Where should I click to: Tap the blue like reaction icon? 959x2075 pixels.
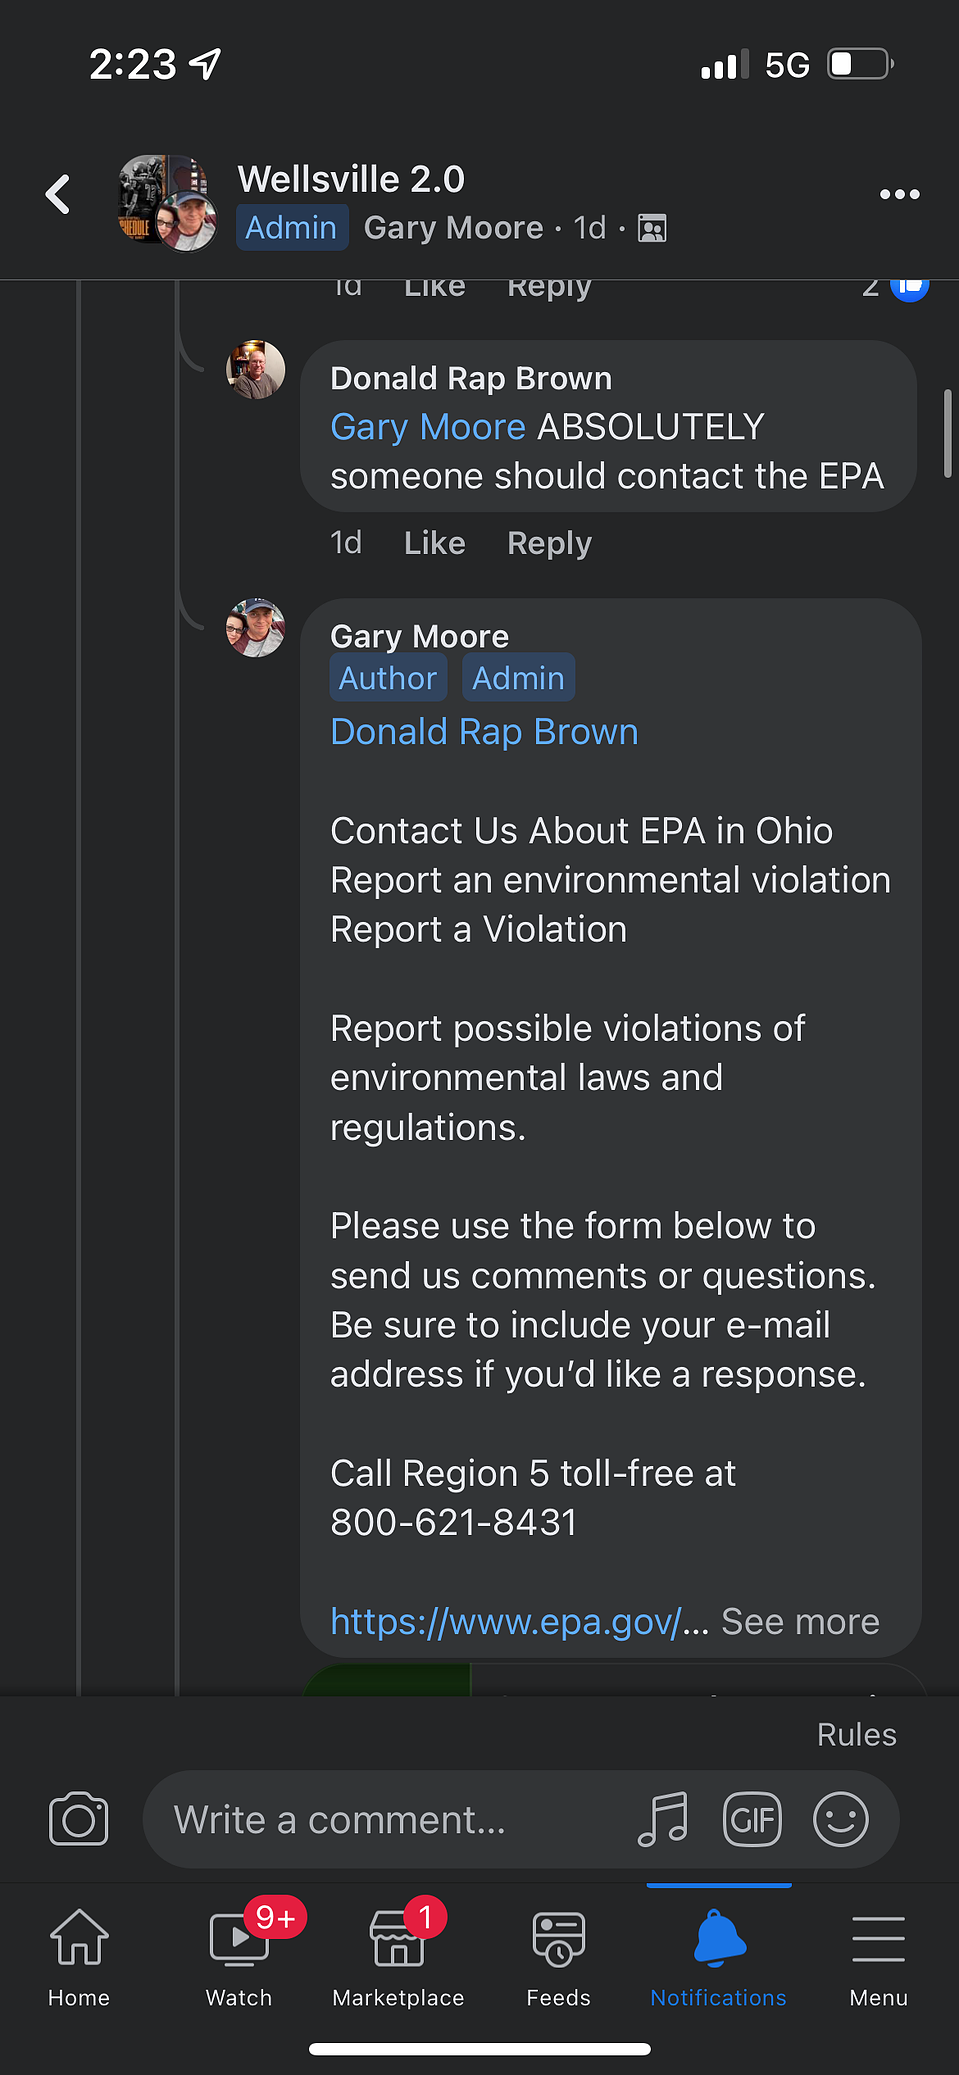(x=909, y=287)
